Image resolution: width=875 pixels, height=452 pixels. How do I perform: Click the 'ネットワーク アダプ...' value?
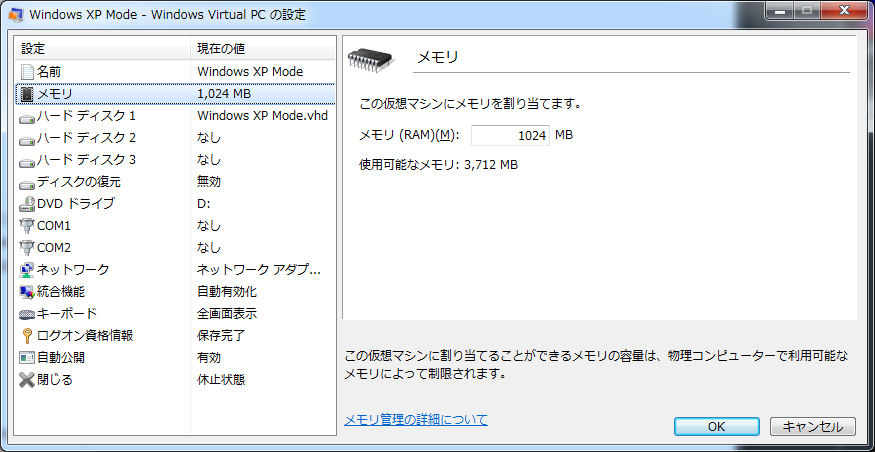click(x=259, y=270)
